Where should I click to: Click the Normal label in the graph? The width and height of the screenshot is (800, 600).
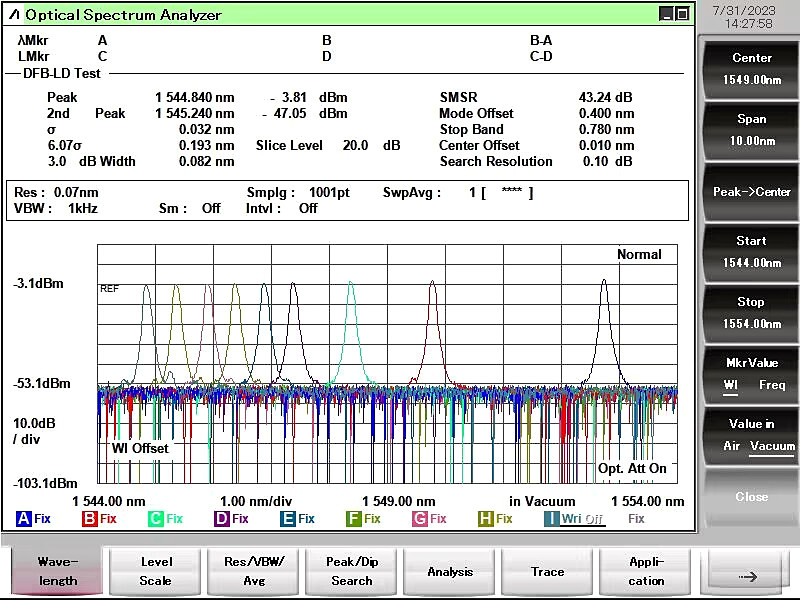639,254
